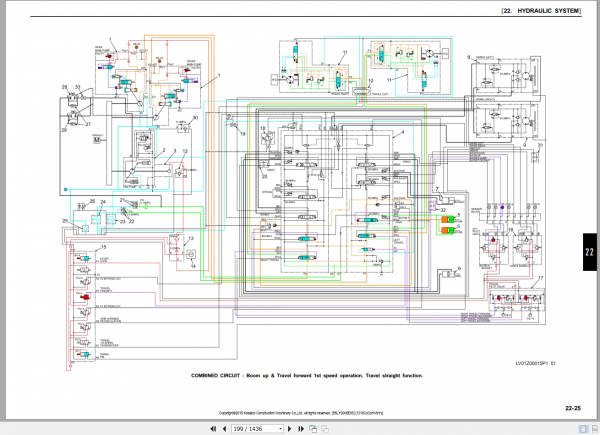Advance to the next page

coord(290,429)
